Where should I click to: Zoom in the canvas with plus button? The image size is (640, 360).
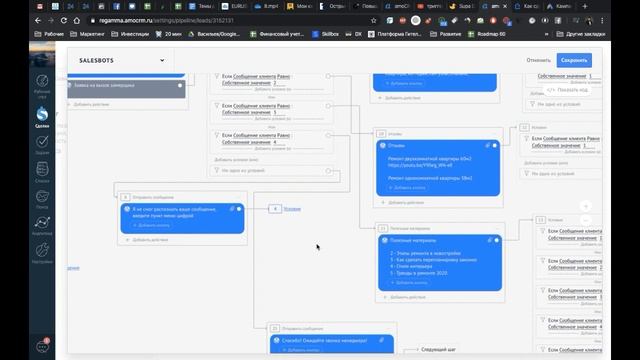586,207
